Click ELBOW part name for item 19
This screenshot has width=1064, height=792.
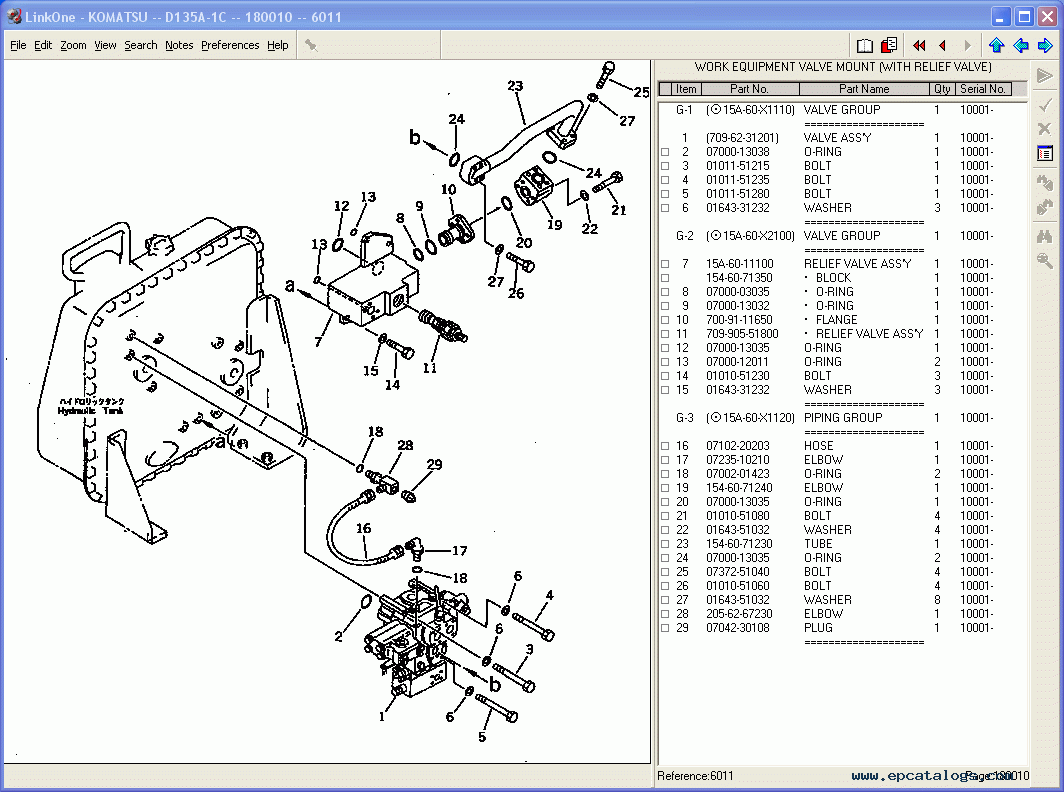[x=823, y=488]
